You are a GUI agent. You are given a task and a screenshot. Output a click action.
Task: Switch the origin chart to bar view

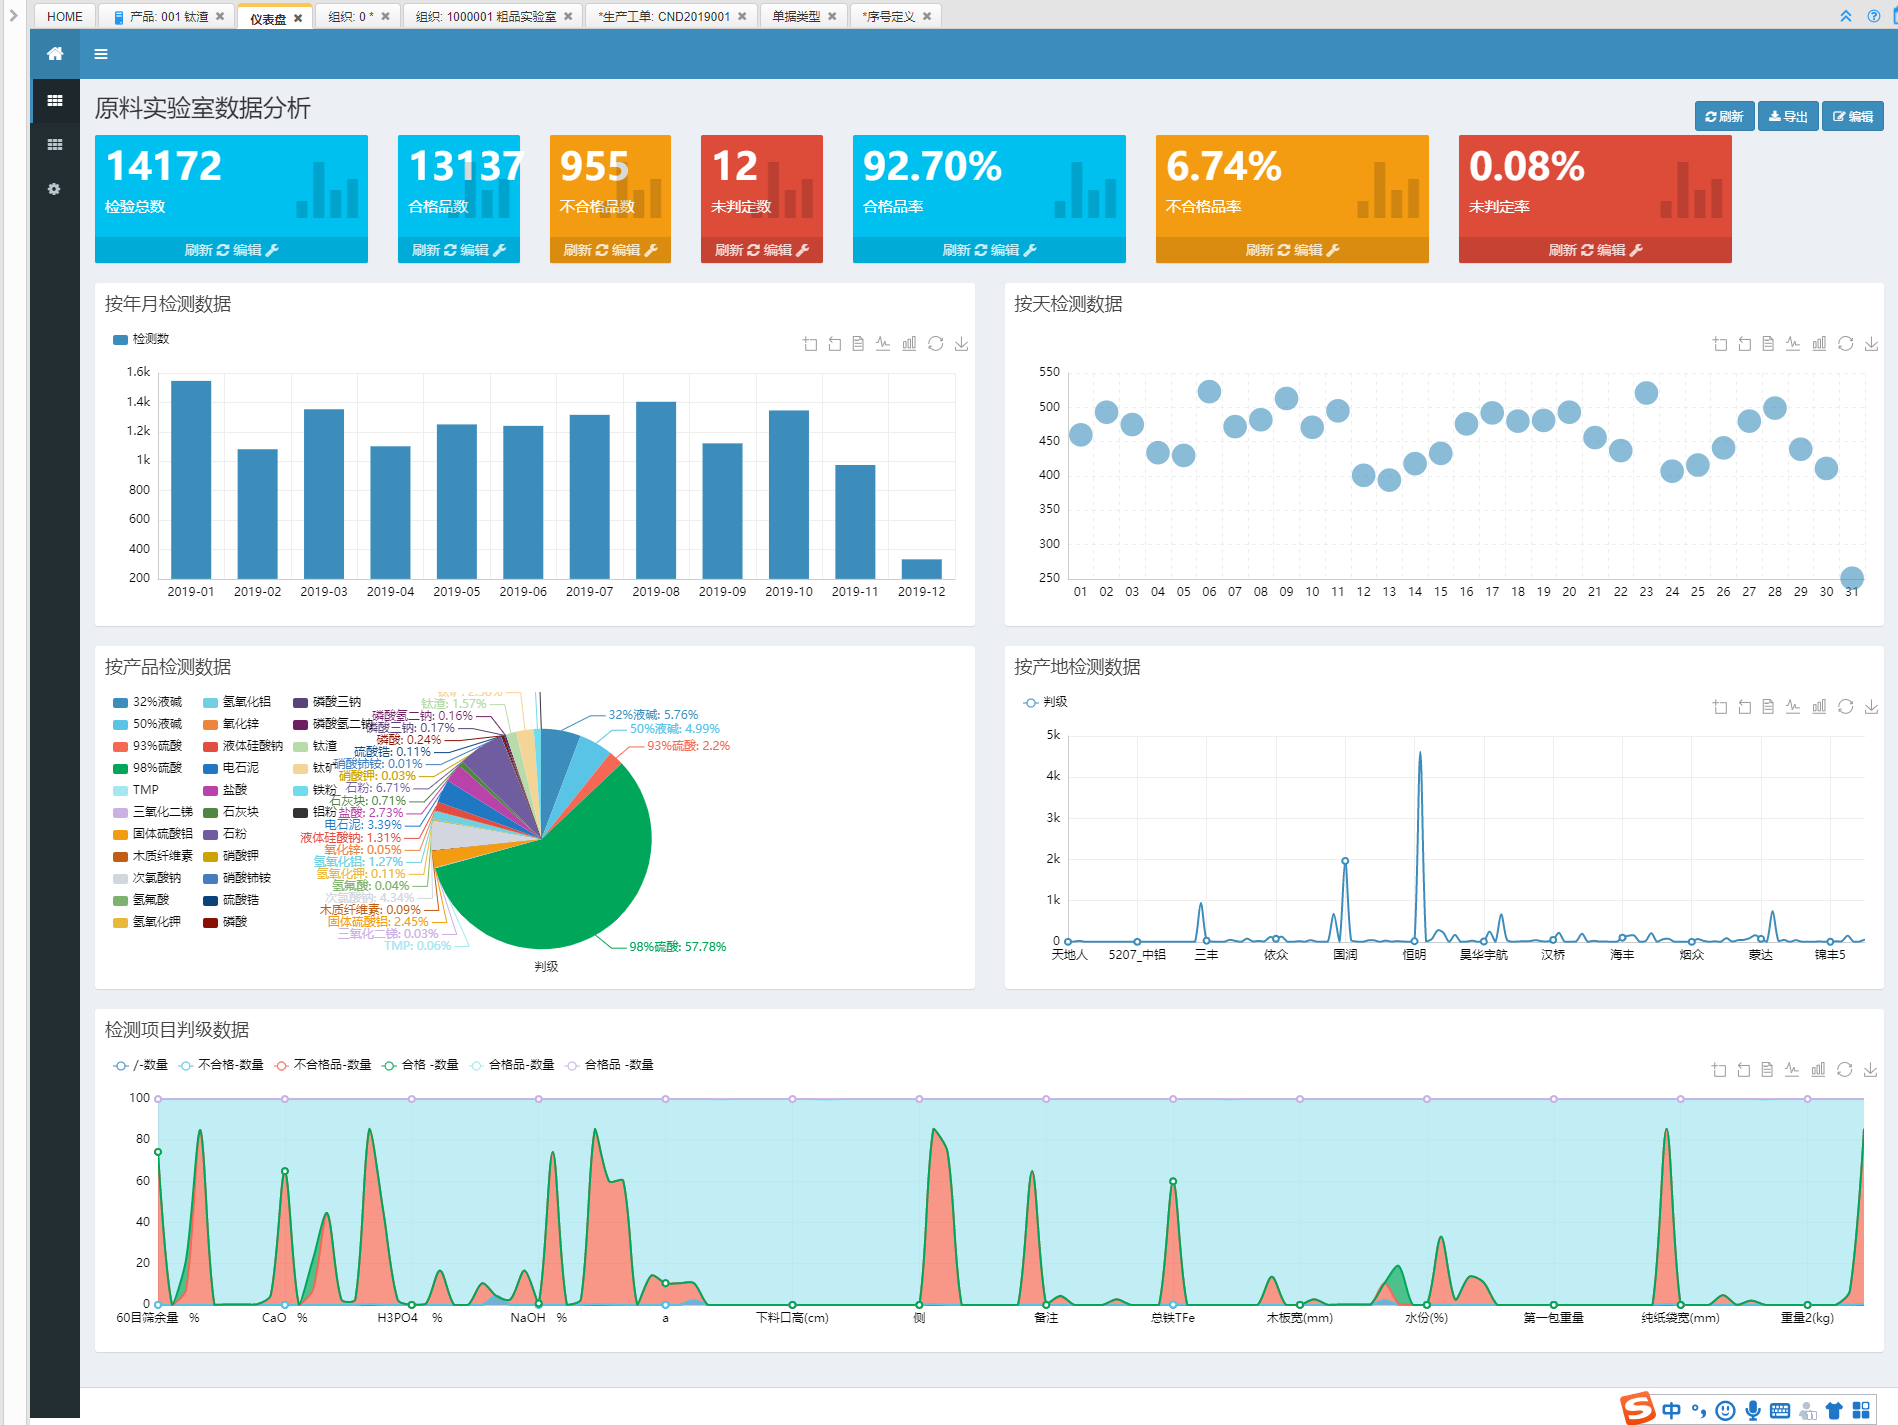tap(1819, 707)
